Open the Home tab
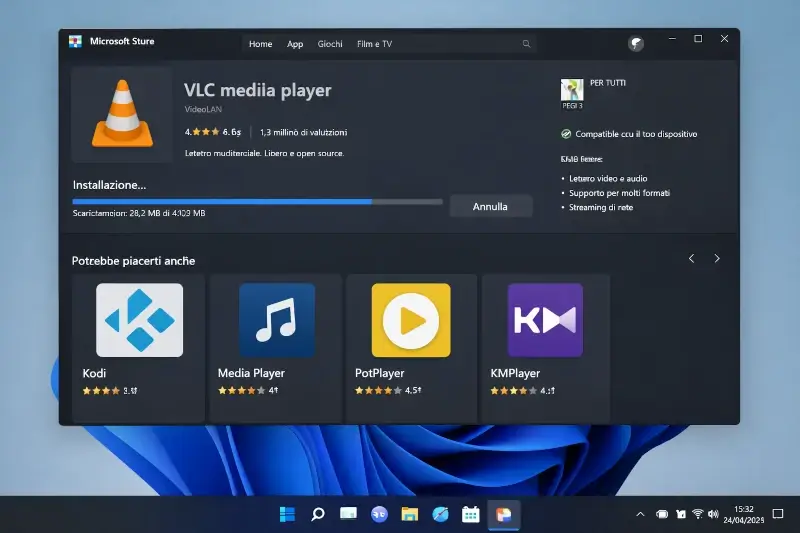The height and width of the screenshot is (533, 800). point(260,44)
